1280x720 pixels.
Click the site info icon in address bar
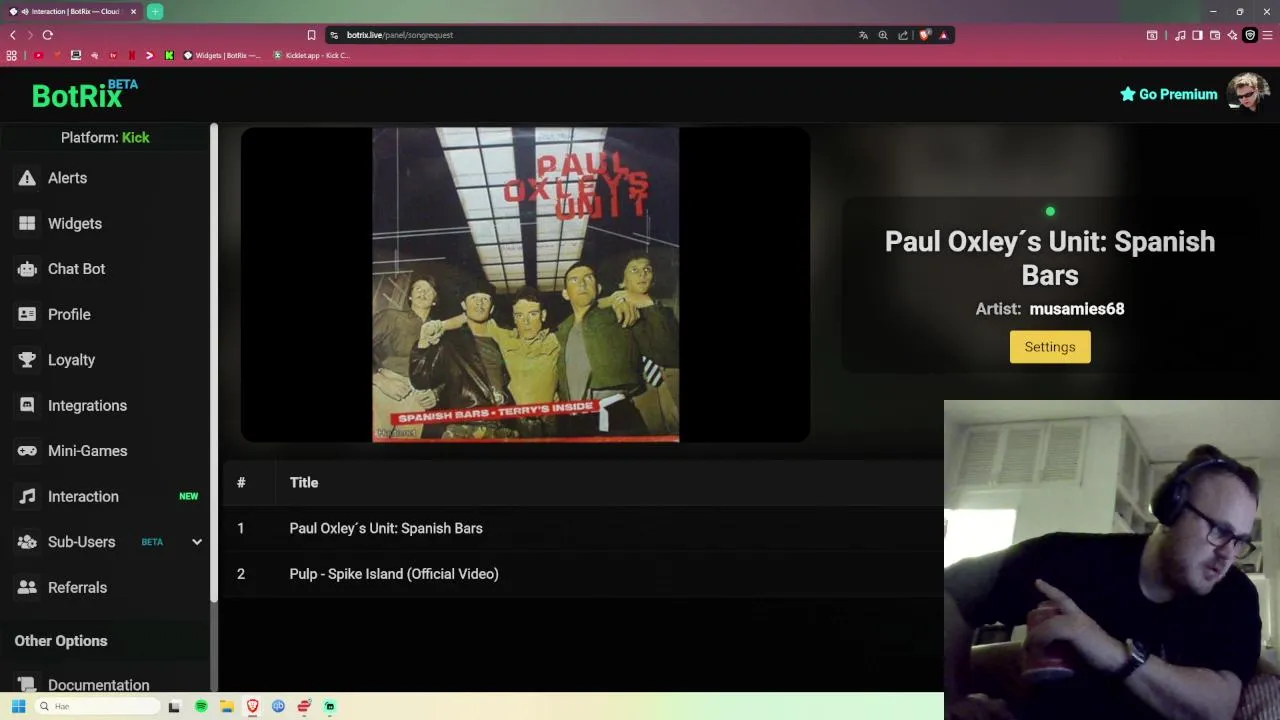(334, 35)
